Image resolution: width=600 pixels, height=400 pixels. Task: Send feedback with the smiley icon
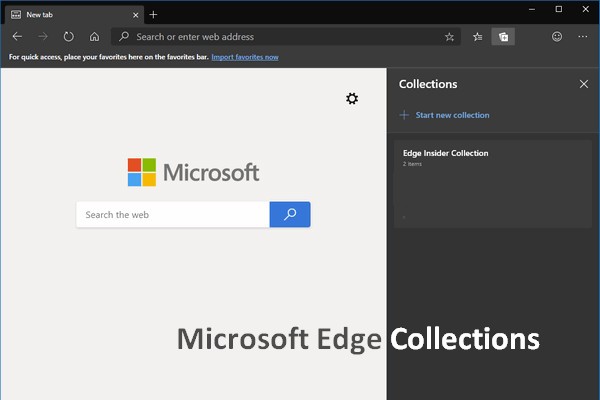(557, 37)
